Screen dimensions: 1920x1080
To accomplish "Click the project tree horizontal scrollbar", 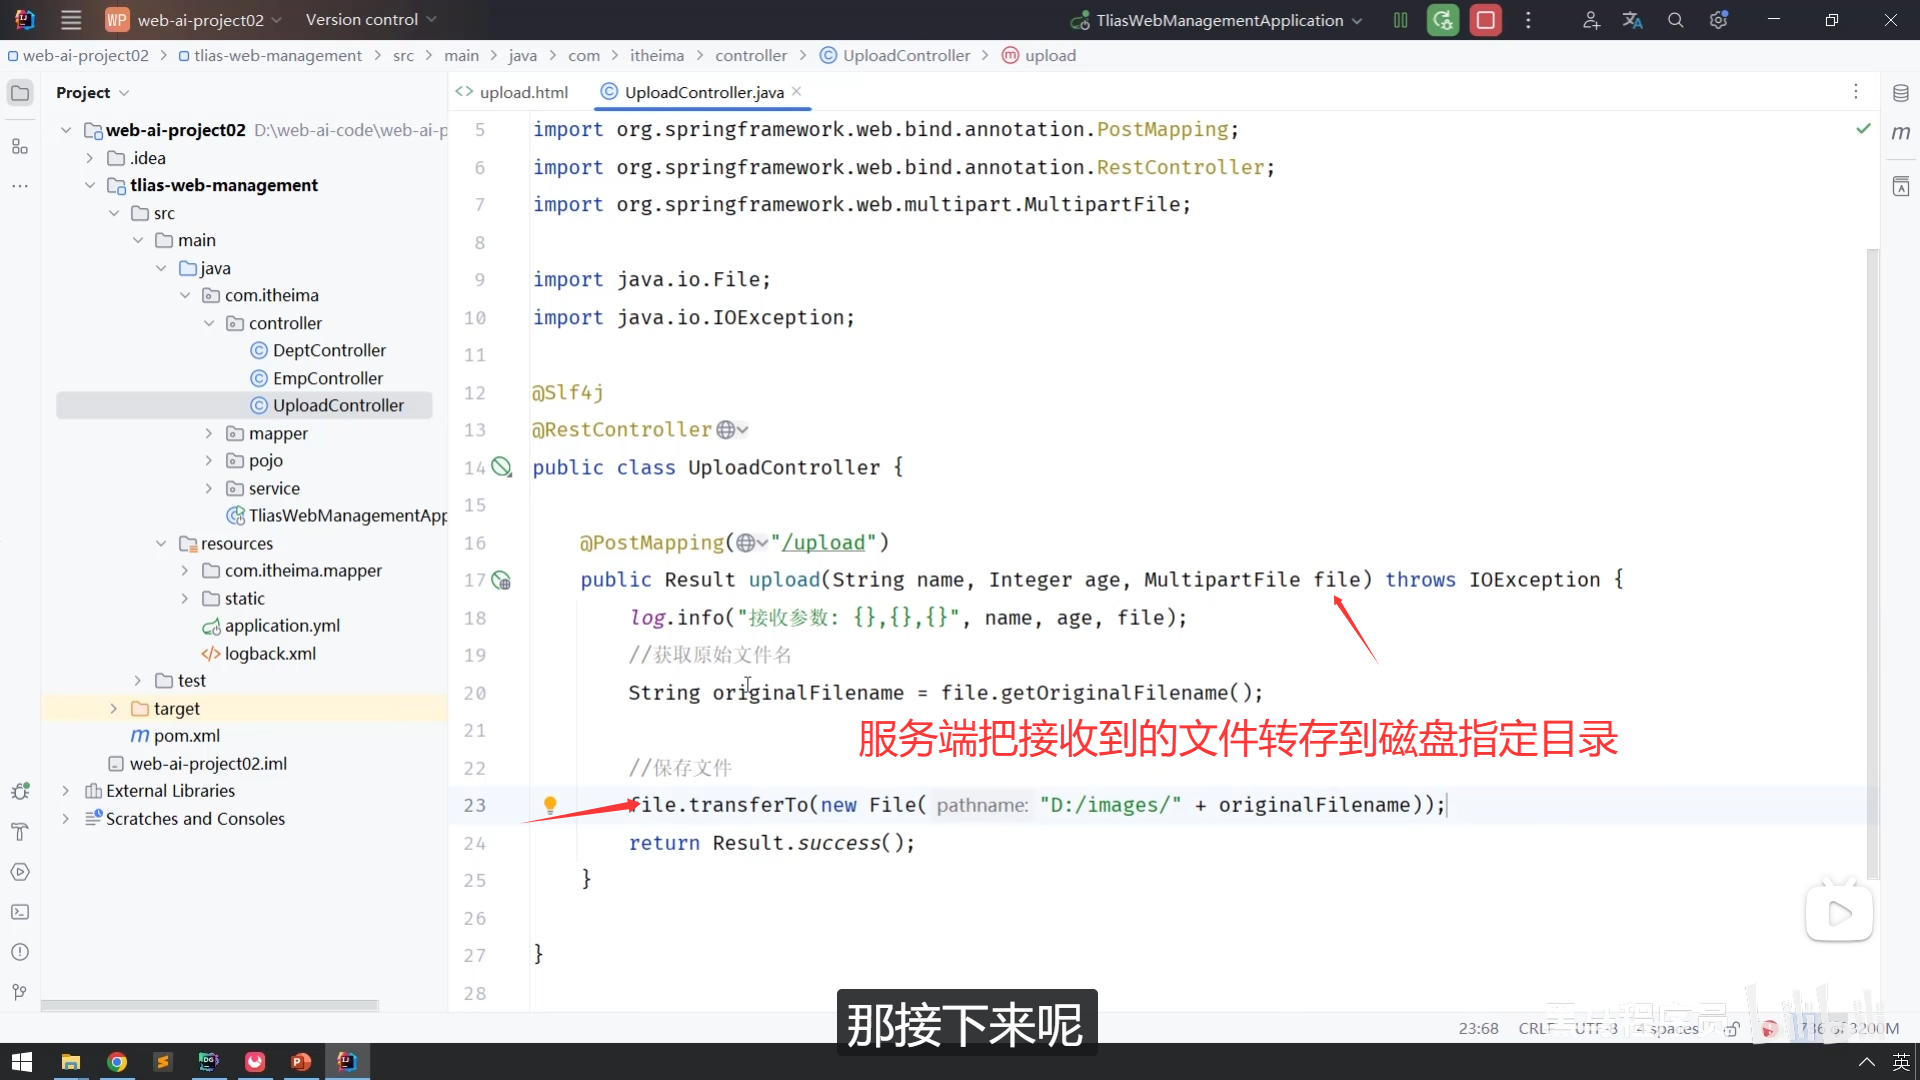I will pyautogui.click(x=210, y=1005).
